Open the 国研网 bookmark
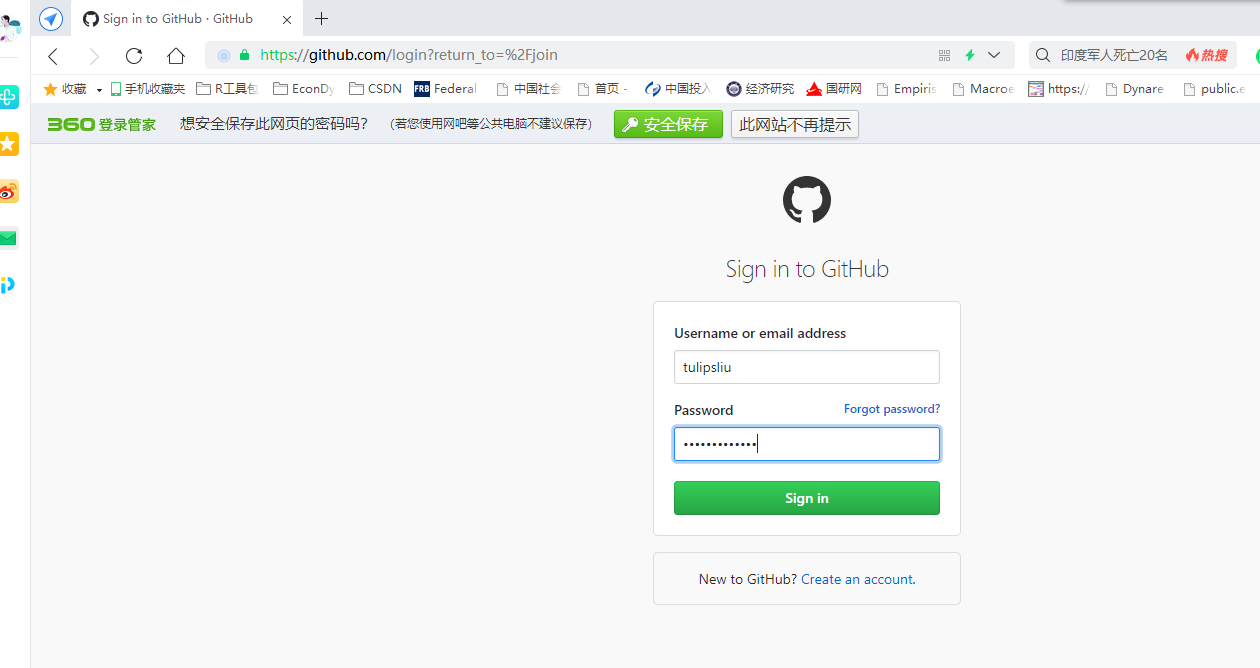Viewport: 1260px width, 668px height. (834, 89)
